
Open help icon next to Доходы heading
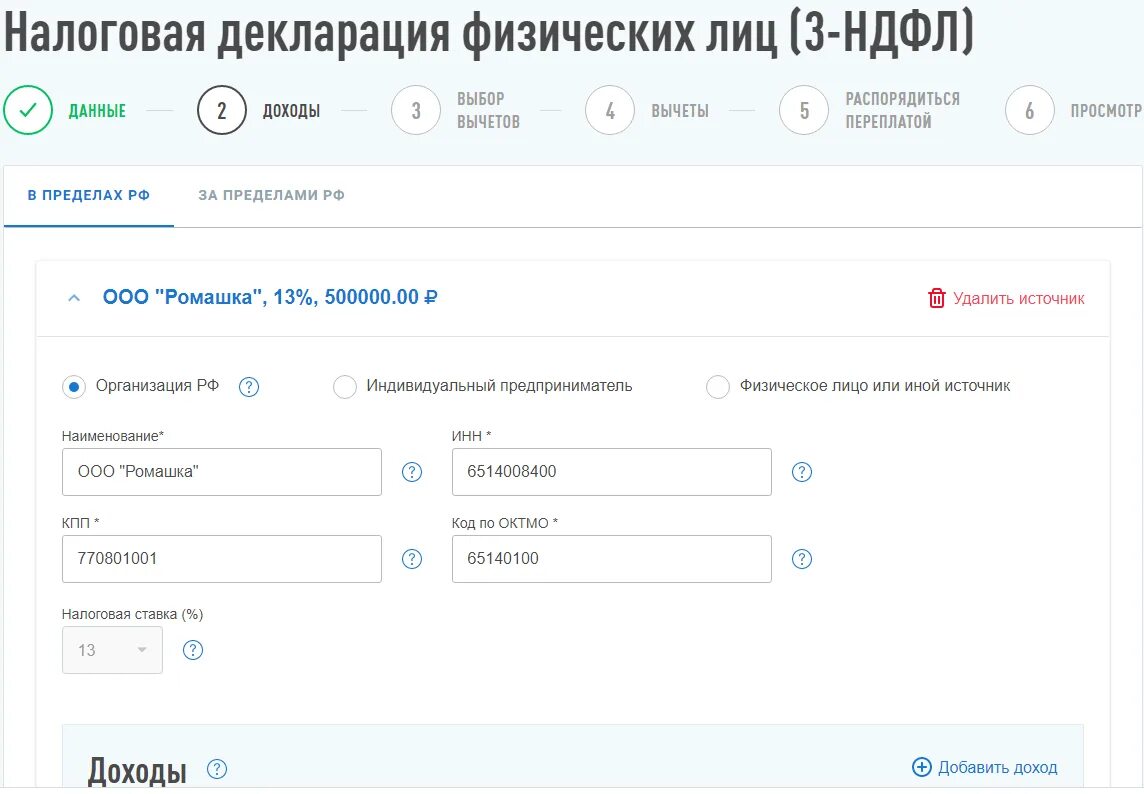(x=217, y=769)
